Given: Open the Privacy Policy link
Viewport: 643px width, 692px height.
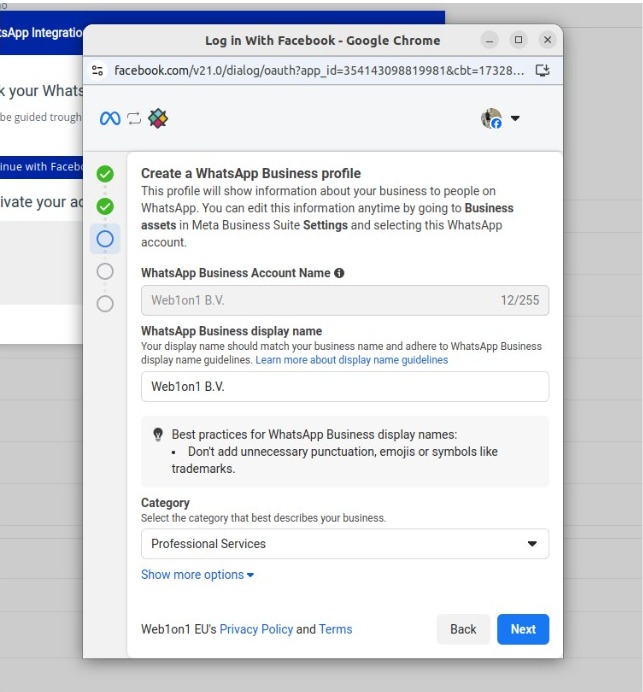Looking at the screenshot, I should click(256, 629).
